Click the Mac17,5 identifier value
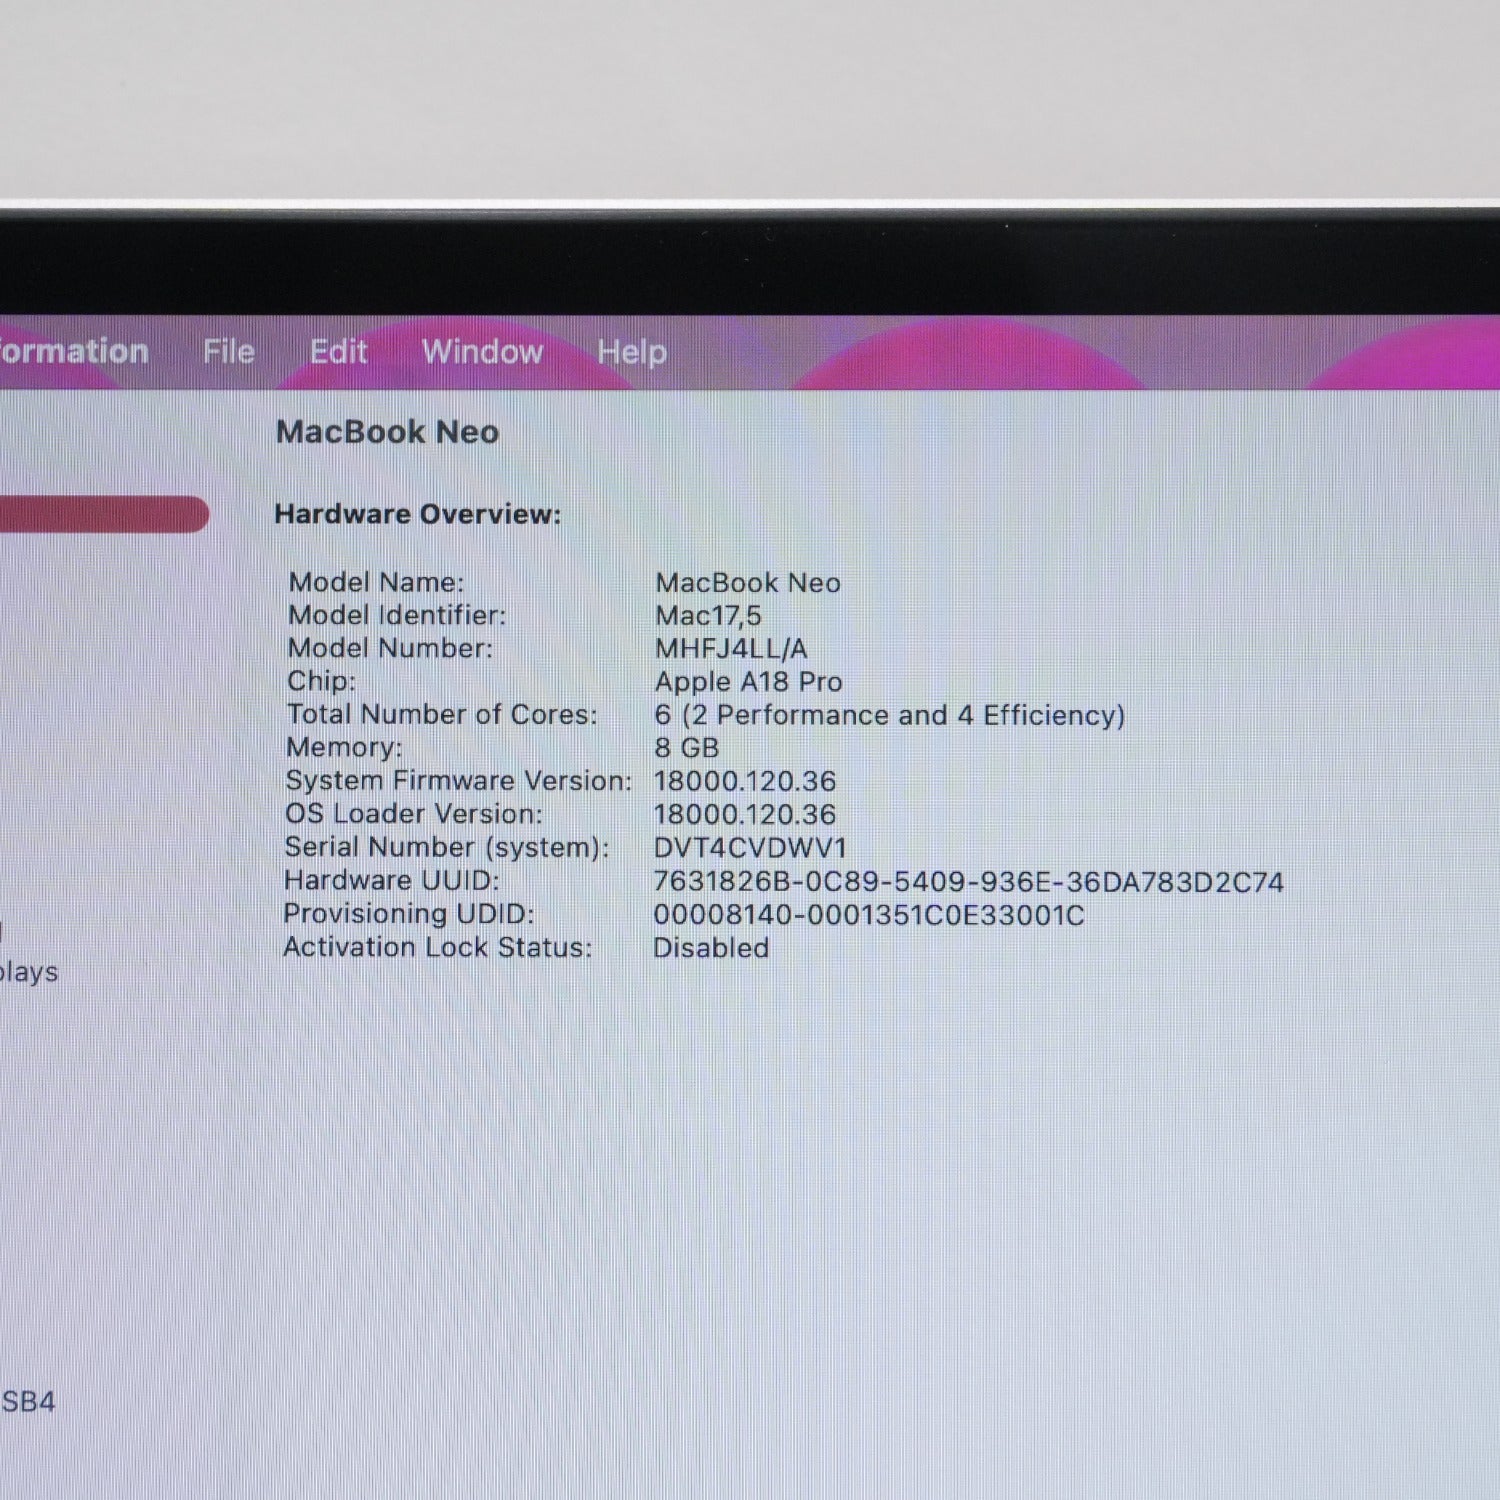Image resolution: width=1500 pixels, height=1500 pixels. [708, 615]
